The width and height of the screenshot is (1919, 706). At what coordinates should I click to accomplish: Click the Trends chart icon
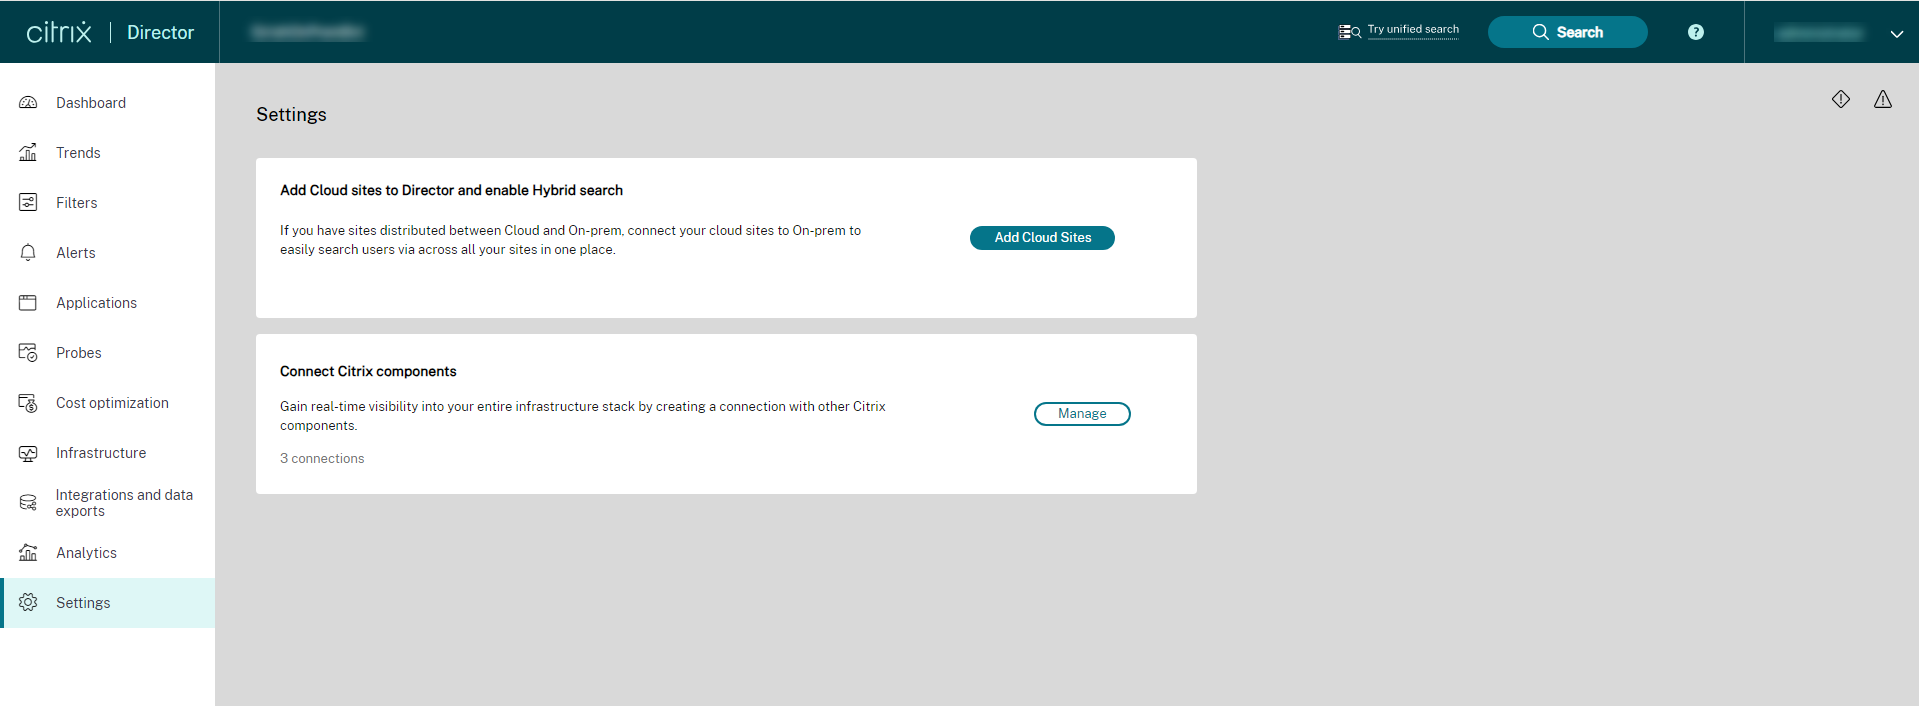[x=28, y=153]
